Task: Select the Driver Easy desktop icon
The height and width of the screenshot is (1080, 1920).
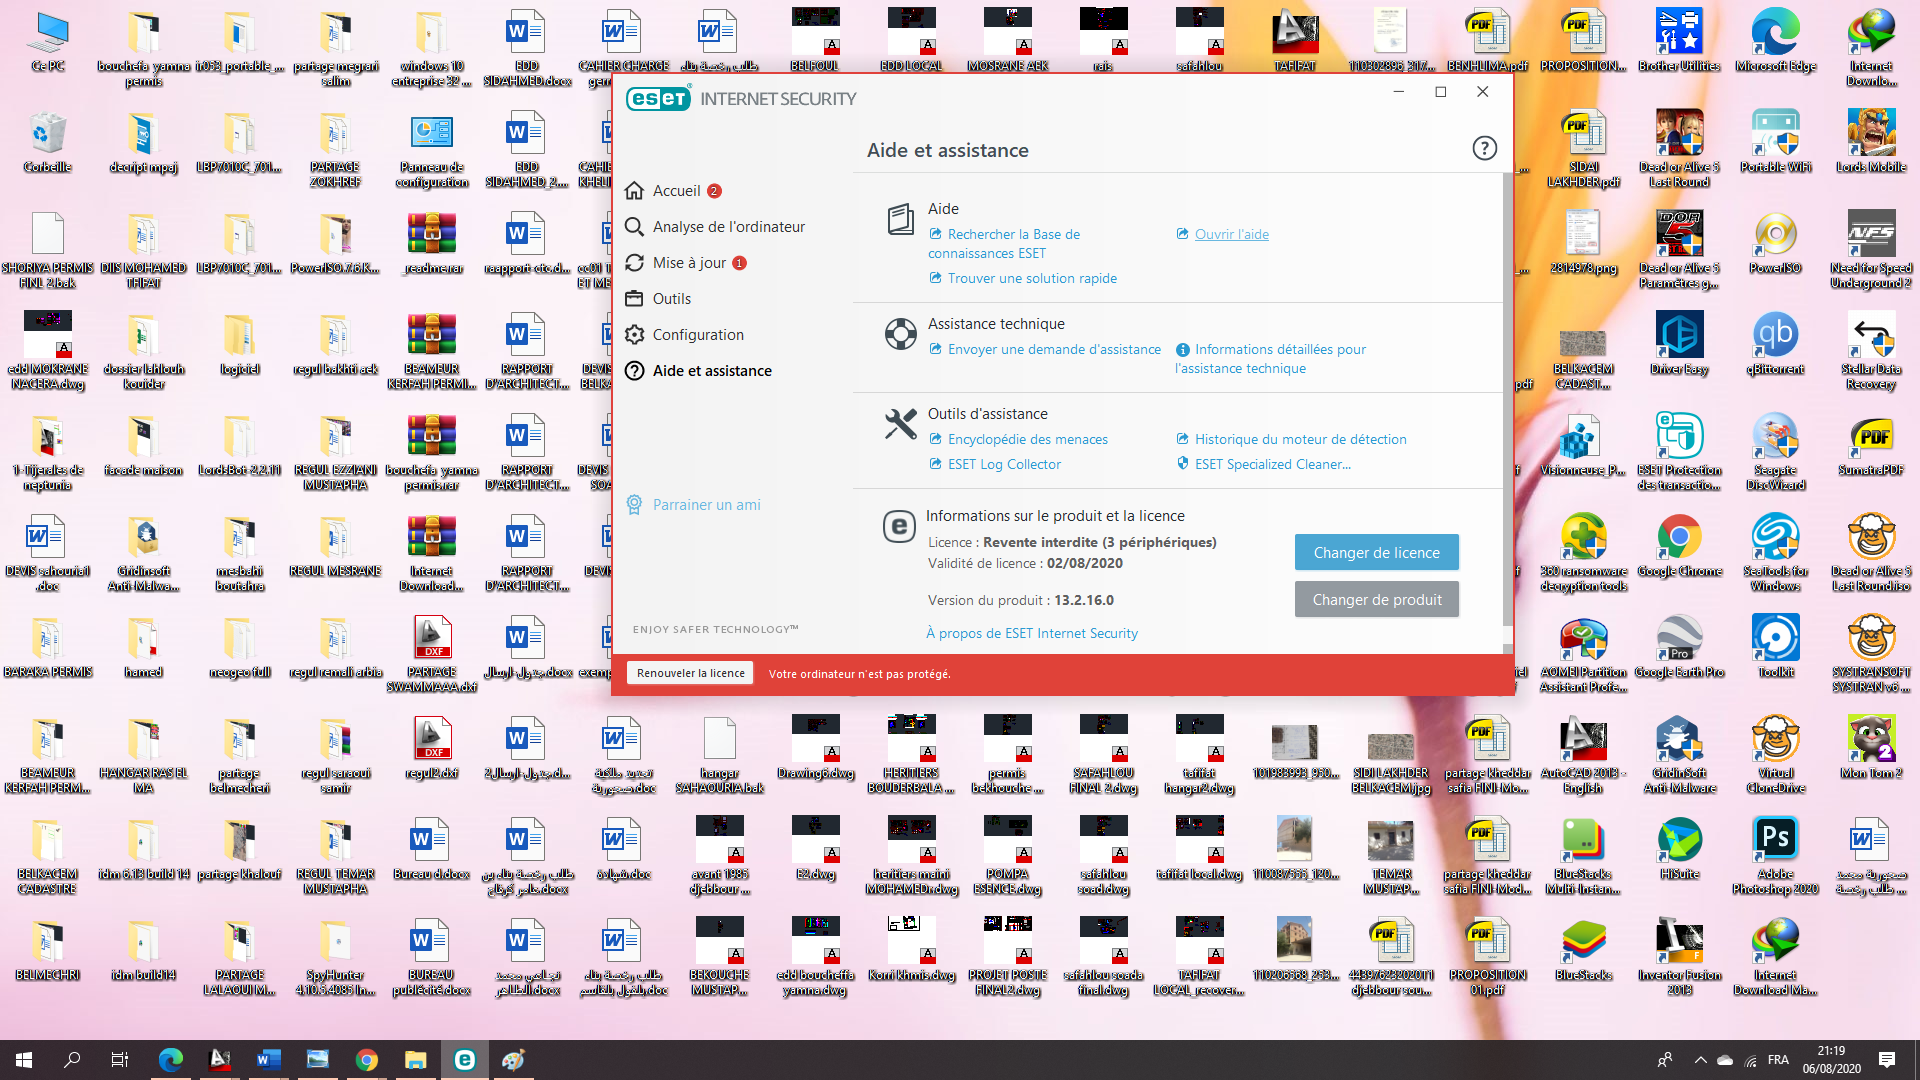Action: coord(1679,344)
